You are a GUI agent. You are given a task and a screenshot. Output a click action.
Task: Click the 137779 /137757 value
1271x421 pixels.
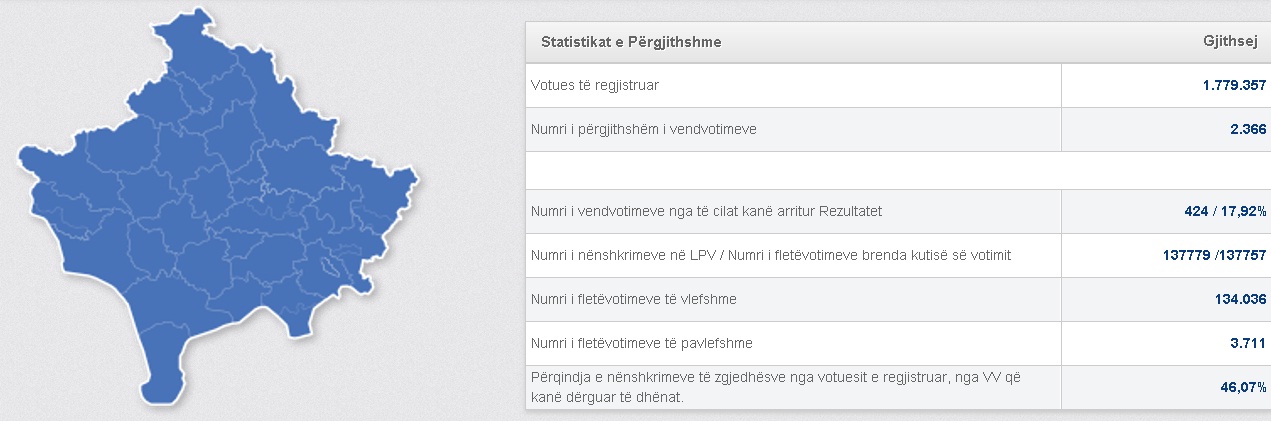tap(1208, 255)
